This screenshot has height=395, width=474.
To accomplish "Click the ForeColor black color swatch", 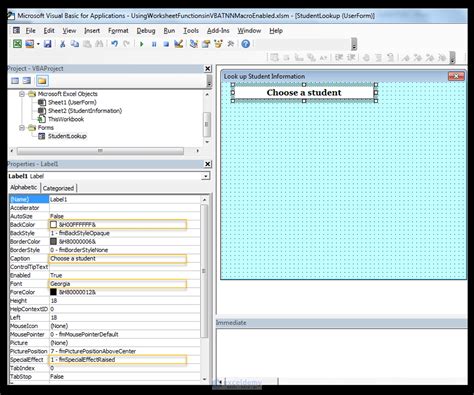I will click(x=53, y=292).
